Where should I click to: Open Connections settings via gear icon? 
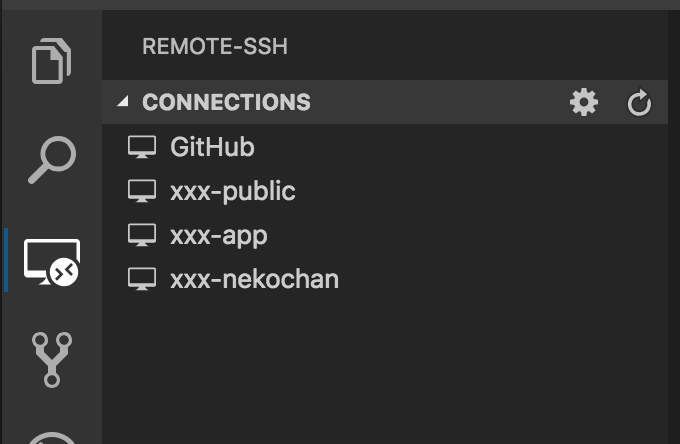click(583, 102)
